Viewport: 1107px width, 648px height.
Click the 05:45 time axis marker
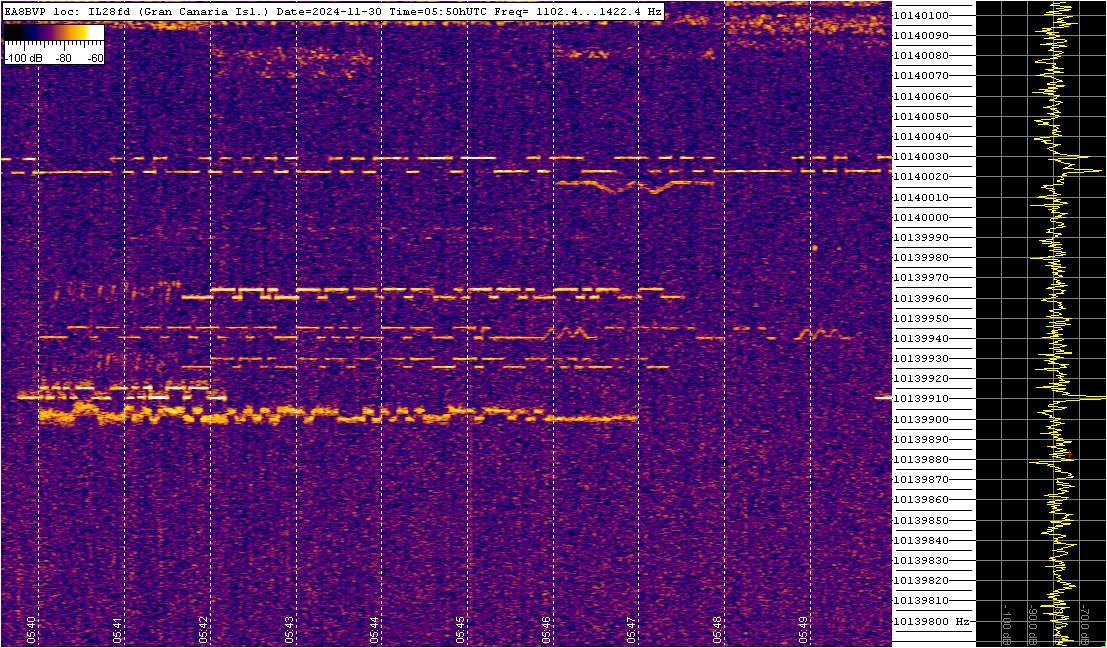tap(460, 628)
